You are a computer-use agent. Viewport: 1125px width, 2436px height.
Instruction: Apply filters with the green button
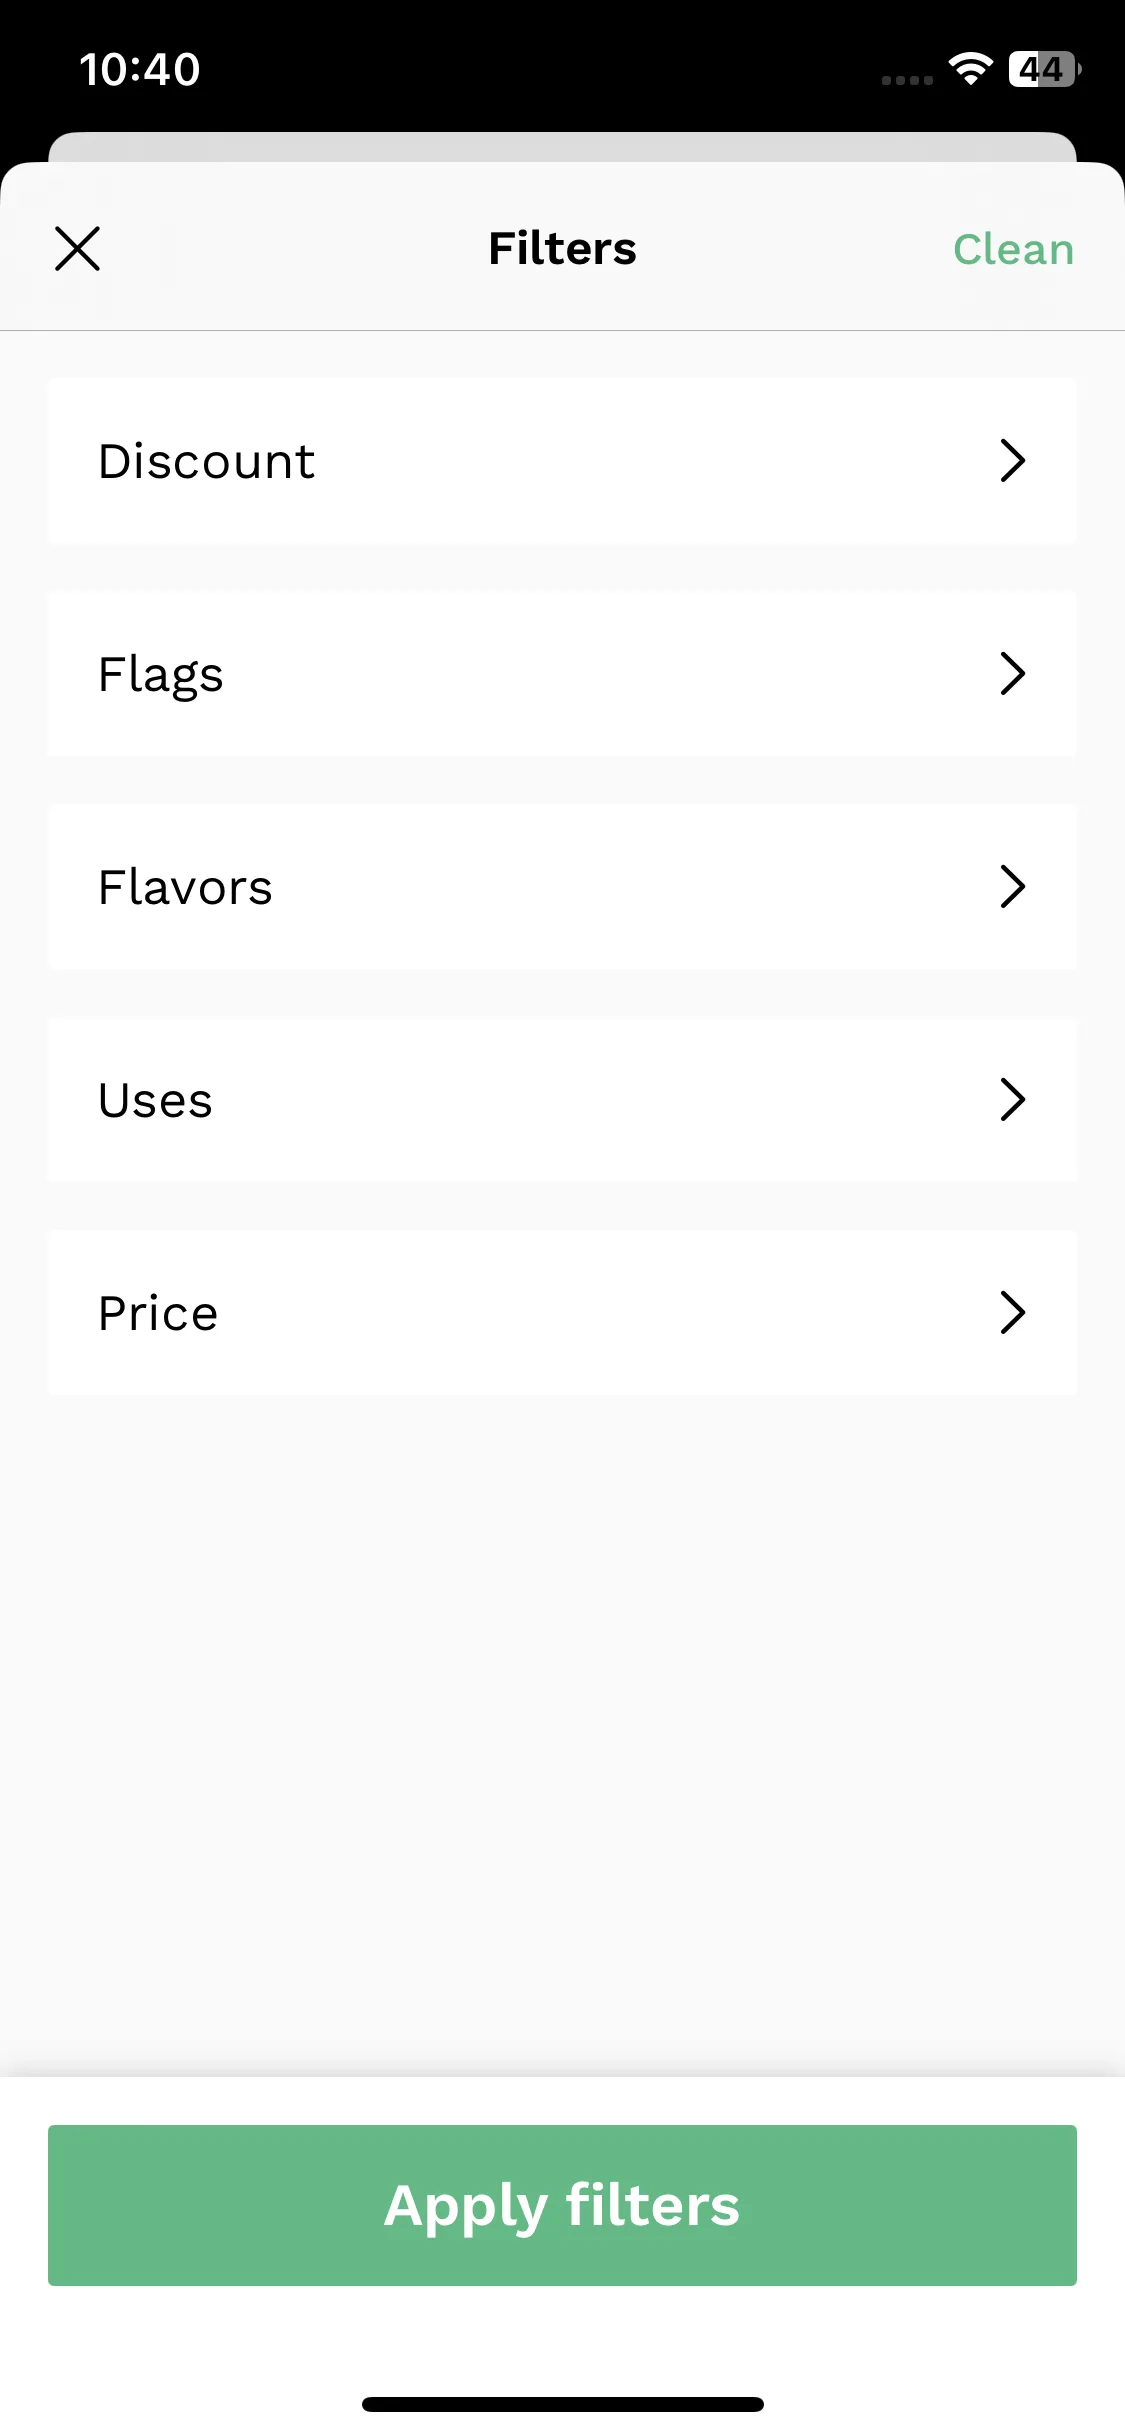pos(562,2205)
